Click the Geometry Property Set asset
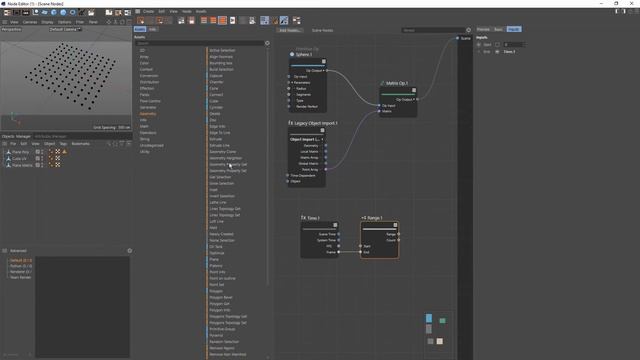This screenshot has height=360, width=640. (228, 171)
